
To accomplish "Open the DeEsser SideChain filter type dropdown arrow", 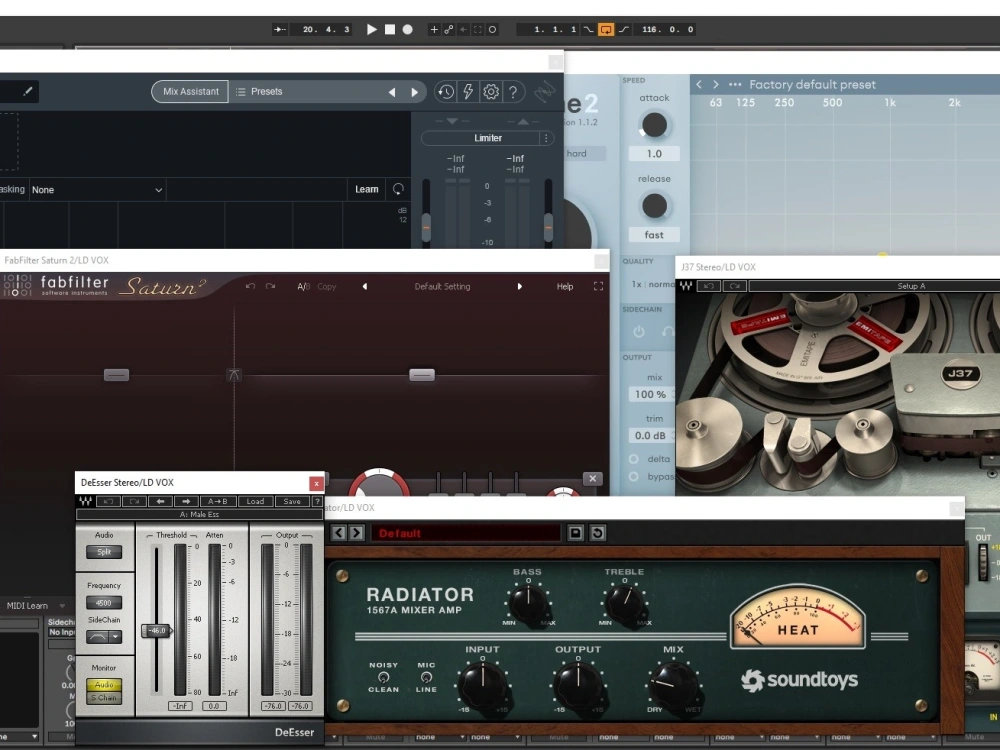I will point(115,636).
